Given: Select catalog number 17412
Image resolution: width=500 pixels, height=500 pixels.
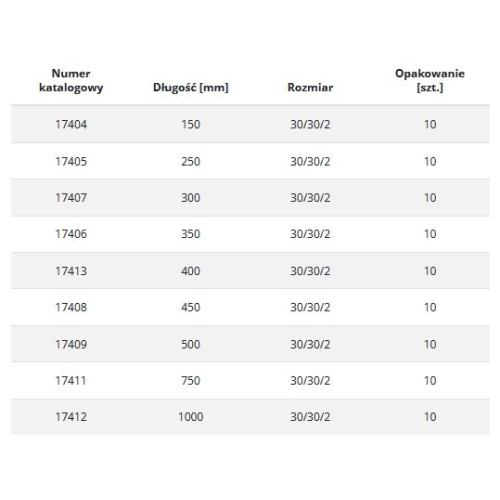Looking at the screenshot, I should point(71,417).
